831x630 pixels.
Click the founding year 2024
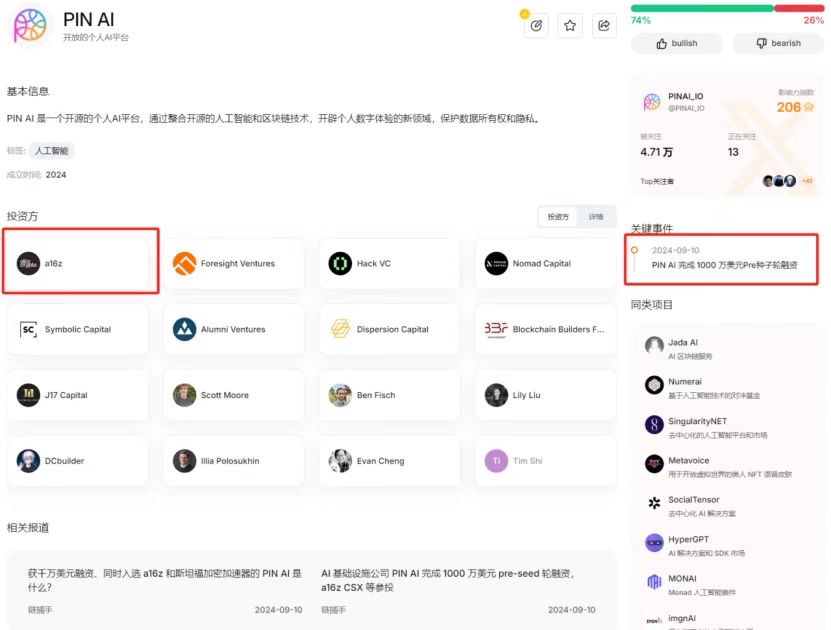pyautogui.click(x=56, y=175)
